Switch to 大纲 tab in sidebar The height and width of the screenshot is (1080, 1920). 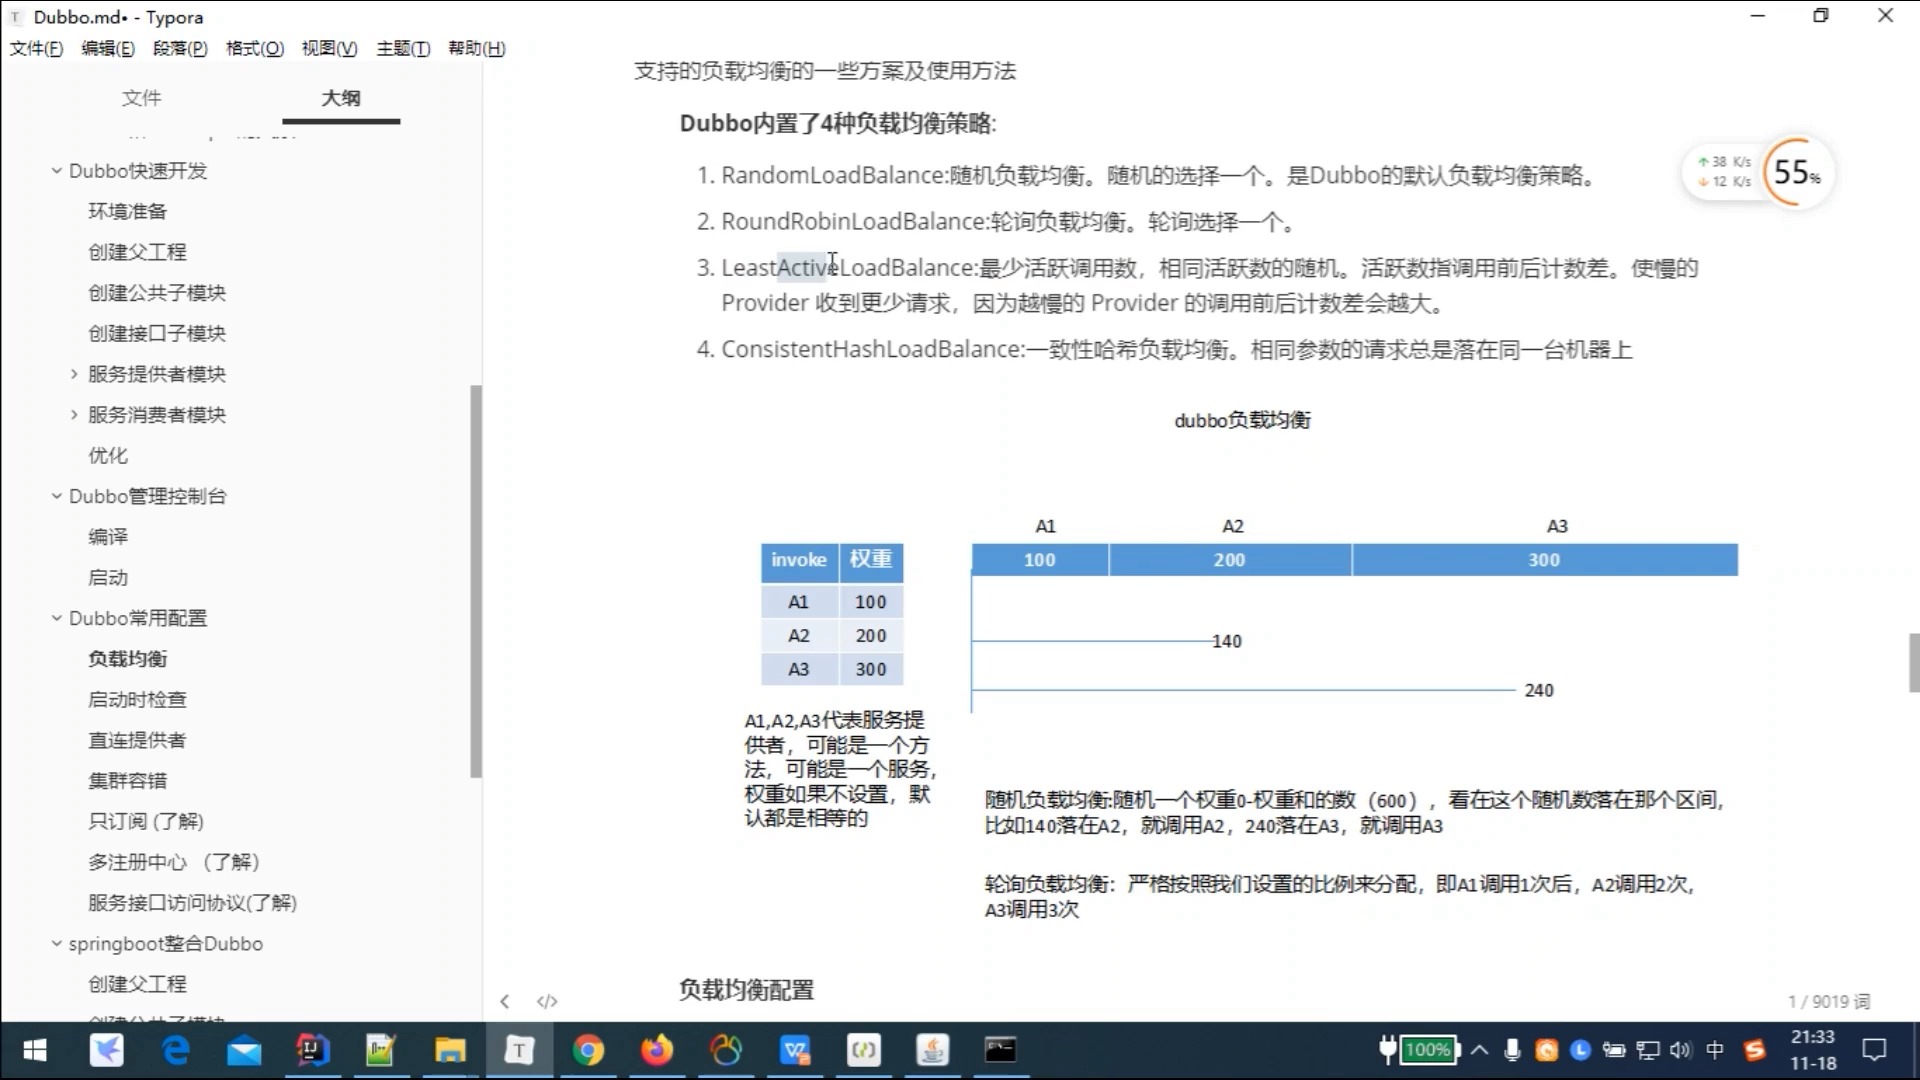[x=340, y=98]
